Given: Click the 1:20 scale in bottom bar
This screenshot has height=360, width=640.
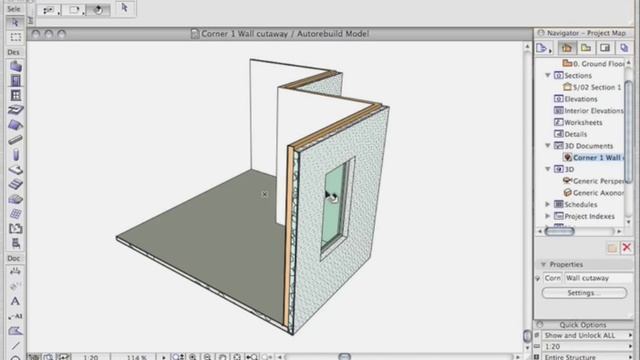Looking at the screenshot, I should tap(91, 357).
